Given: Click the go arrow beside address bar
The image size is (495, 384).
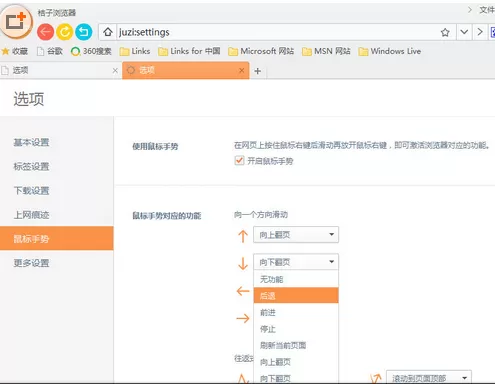Looking at the screenshot, I should [480, 32].
